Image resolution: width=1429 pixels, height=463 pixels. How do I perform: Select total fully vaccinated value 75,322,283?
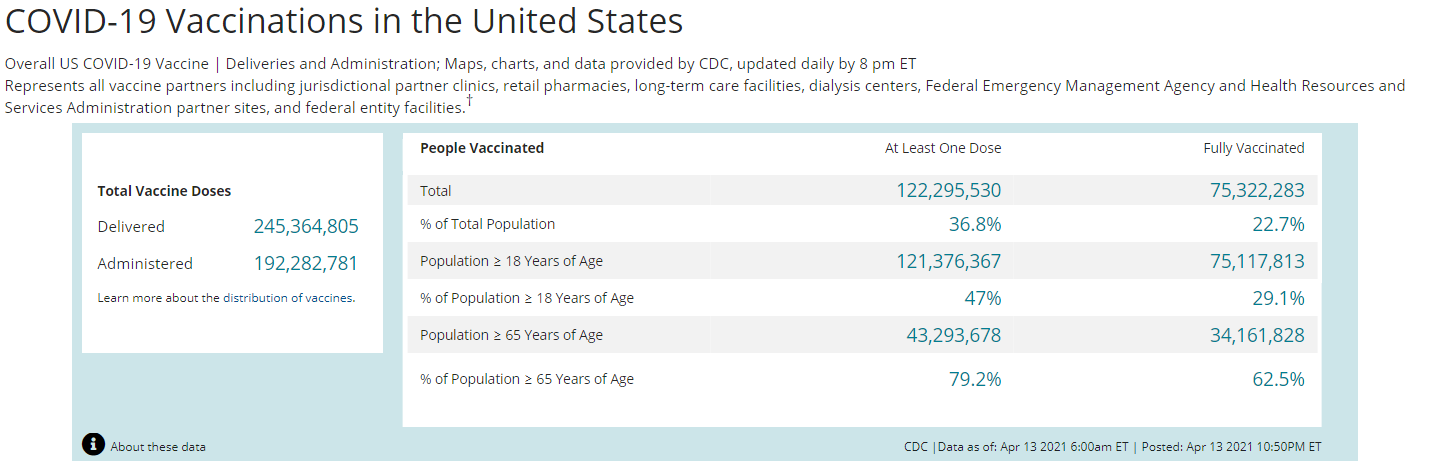[x=1257, y=191]
